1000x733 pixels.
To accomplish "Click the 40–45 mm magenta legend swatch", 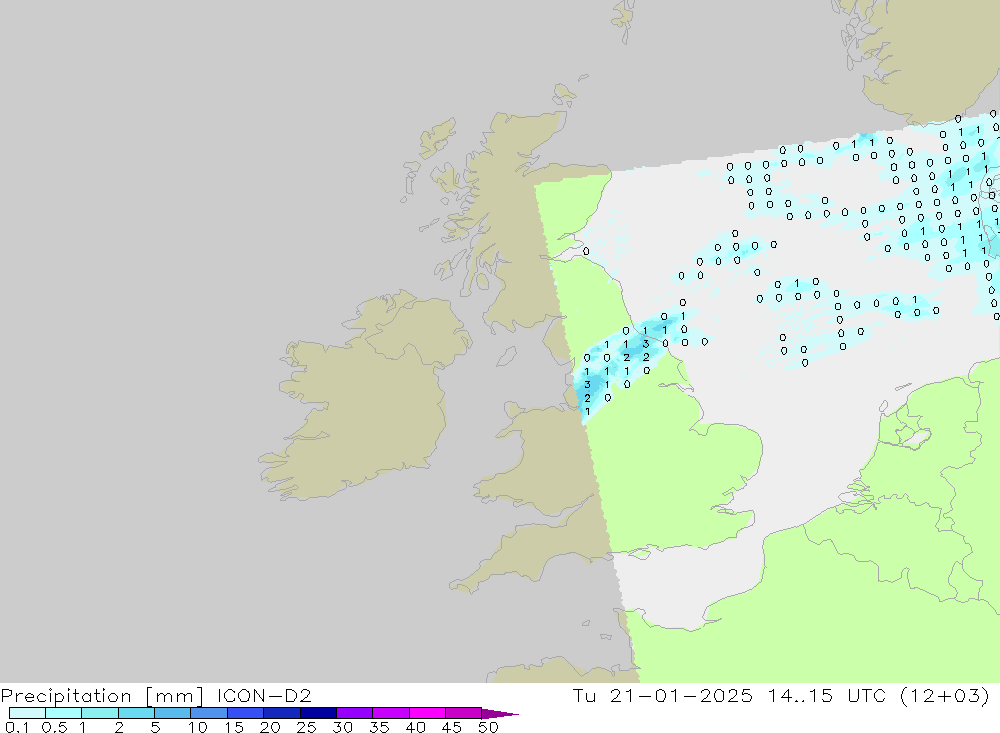I will coord(427,713).
